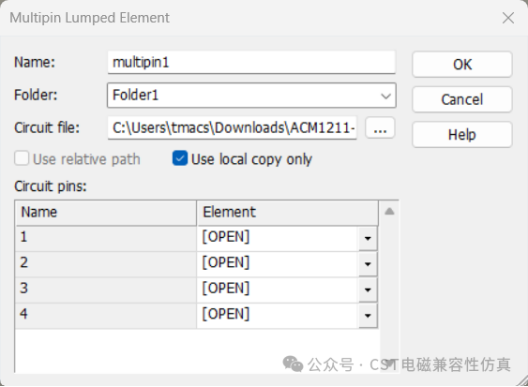Click the scroll up arrow of pins table

(389, 212)
